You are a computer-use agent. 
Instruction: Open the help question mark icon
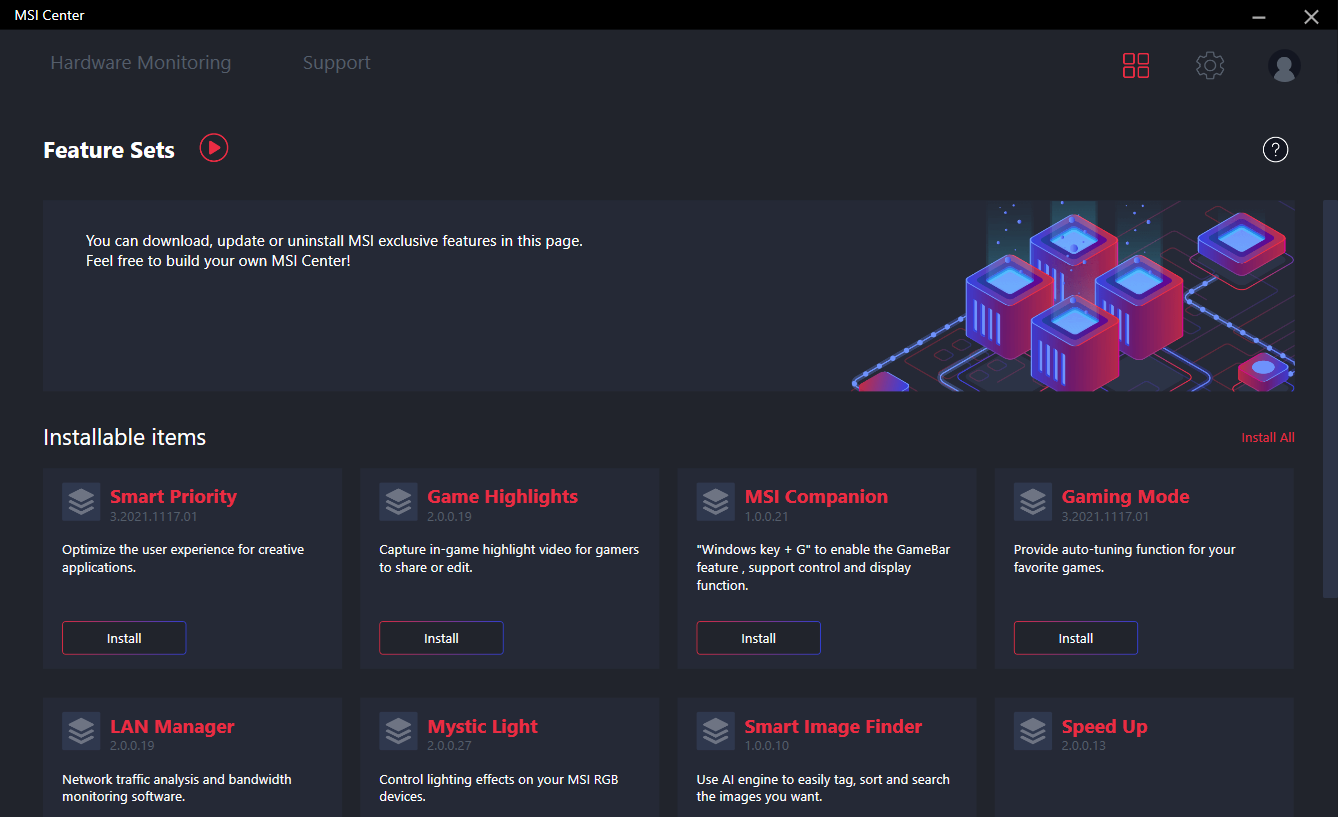[1276, 150]
